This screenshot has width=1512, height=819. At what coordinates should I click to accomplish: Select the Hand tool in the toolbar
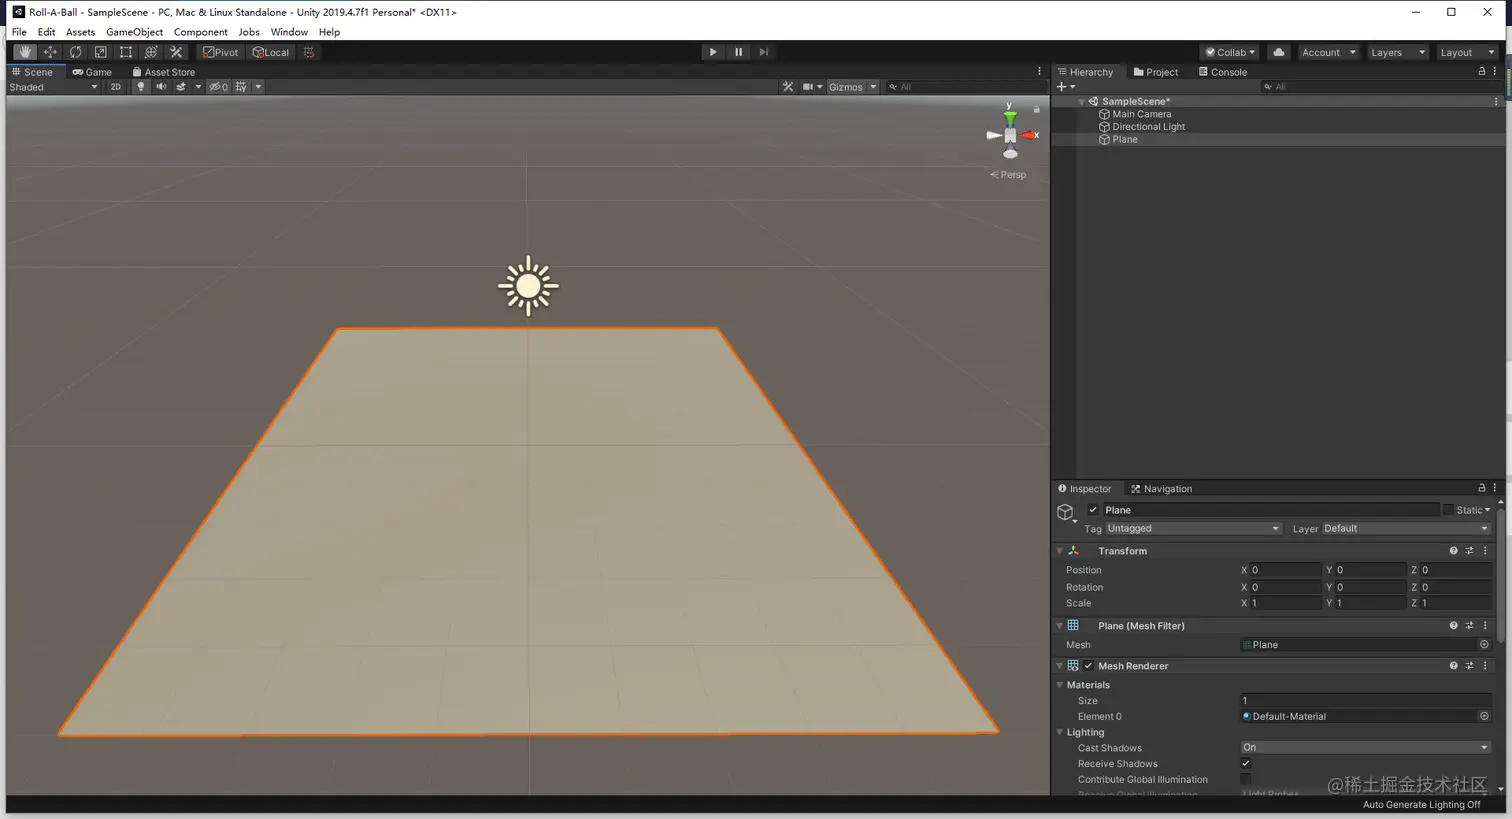[25, 52]
